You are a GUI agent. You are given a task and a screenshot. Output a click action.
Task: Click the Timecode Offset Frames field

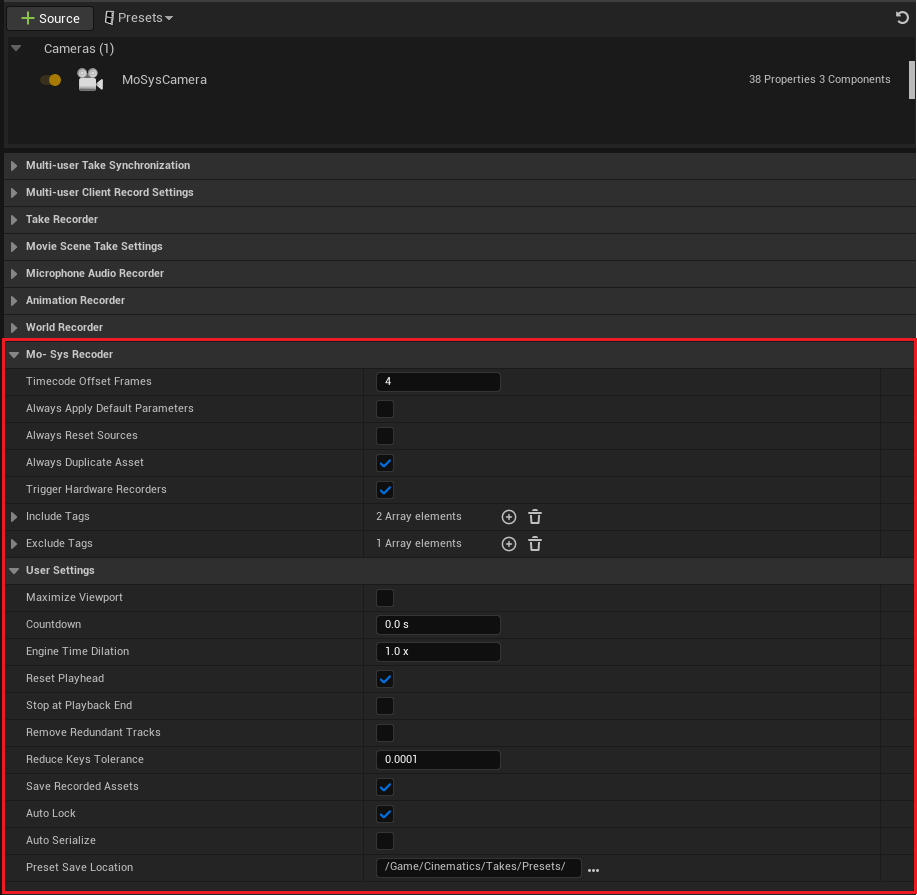click(438, 382)
